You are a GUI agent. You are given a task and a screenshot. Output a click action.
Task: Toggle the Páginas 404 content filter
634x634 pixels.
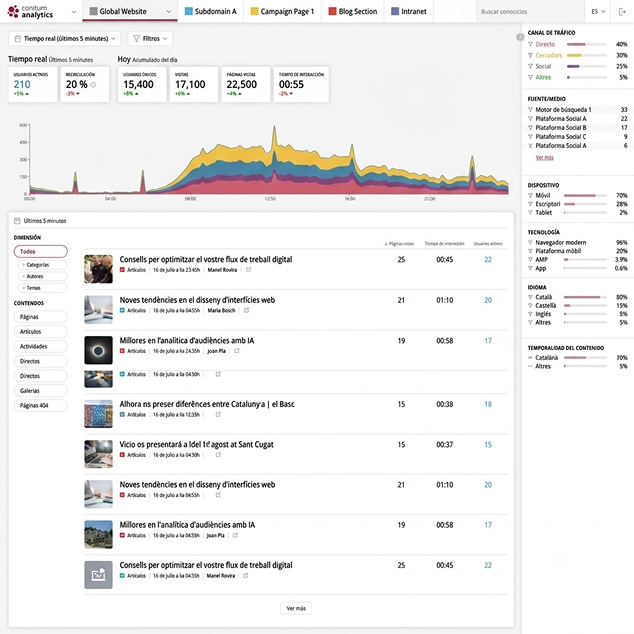coord(40,405)
